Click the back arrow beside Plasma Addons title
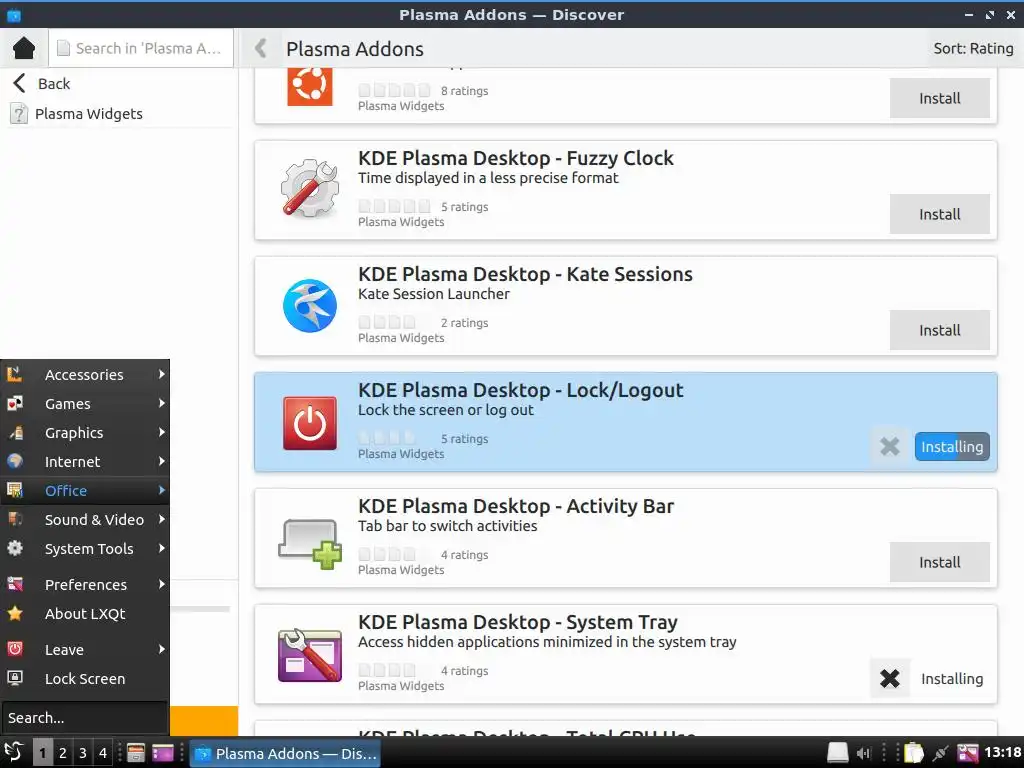The width and height of the screenshot is (1024, 768). pos(260,48)
